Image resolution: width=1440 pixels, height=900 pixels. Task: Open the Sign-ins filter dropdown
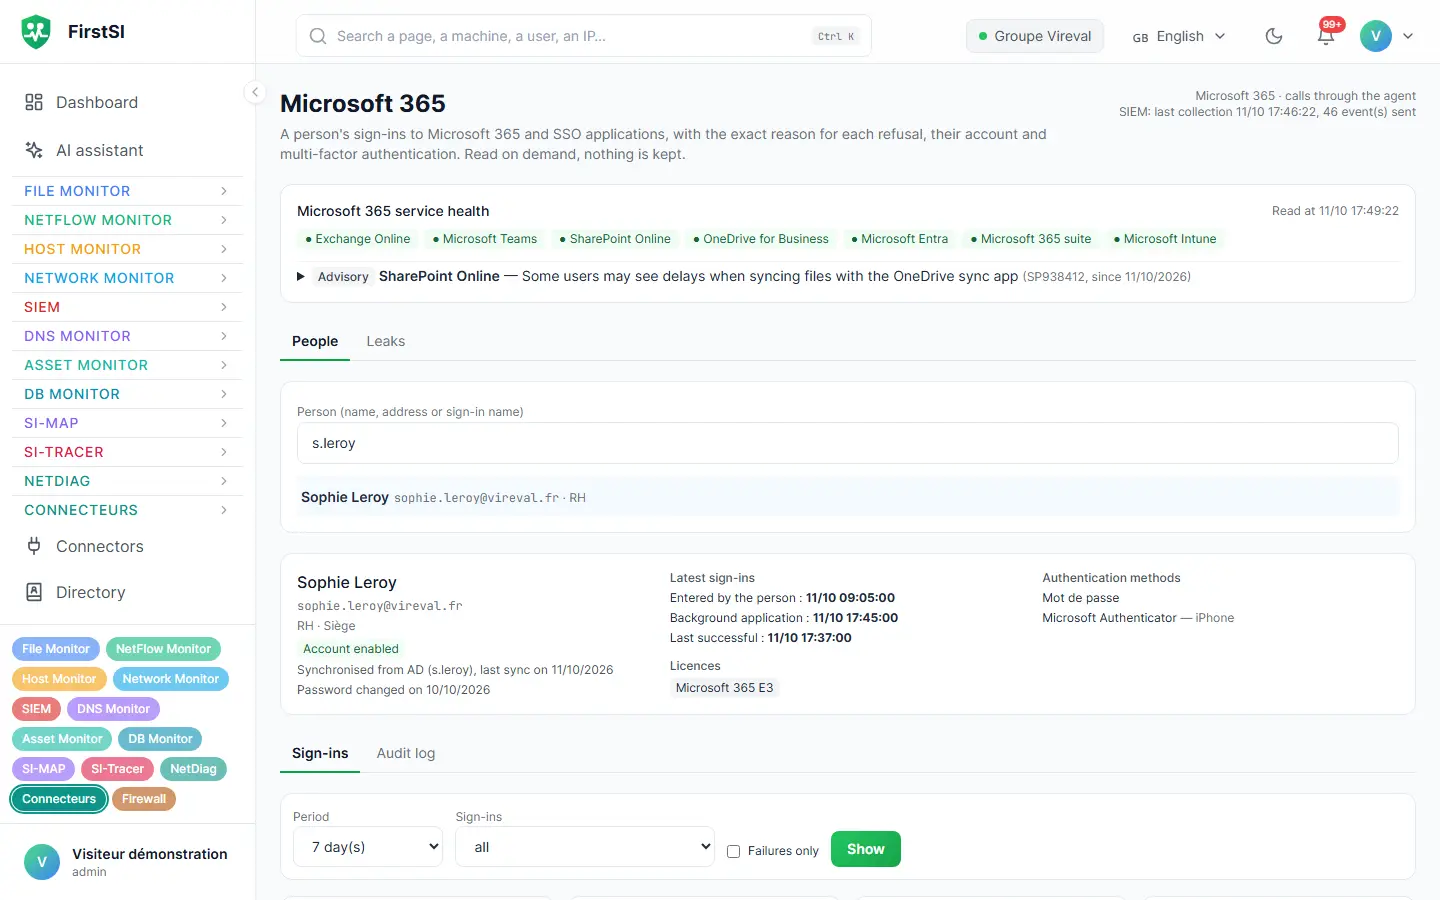585,847
